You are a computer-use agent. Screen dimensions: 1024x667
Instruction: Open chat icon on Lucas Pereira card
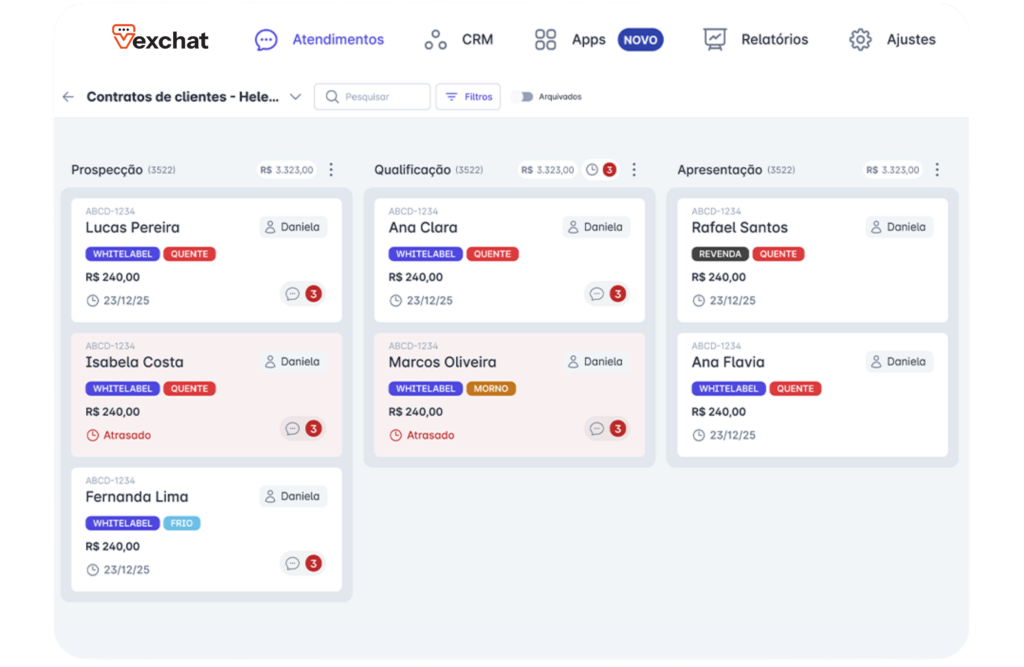pyautogui.click(x=292, y=294)
